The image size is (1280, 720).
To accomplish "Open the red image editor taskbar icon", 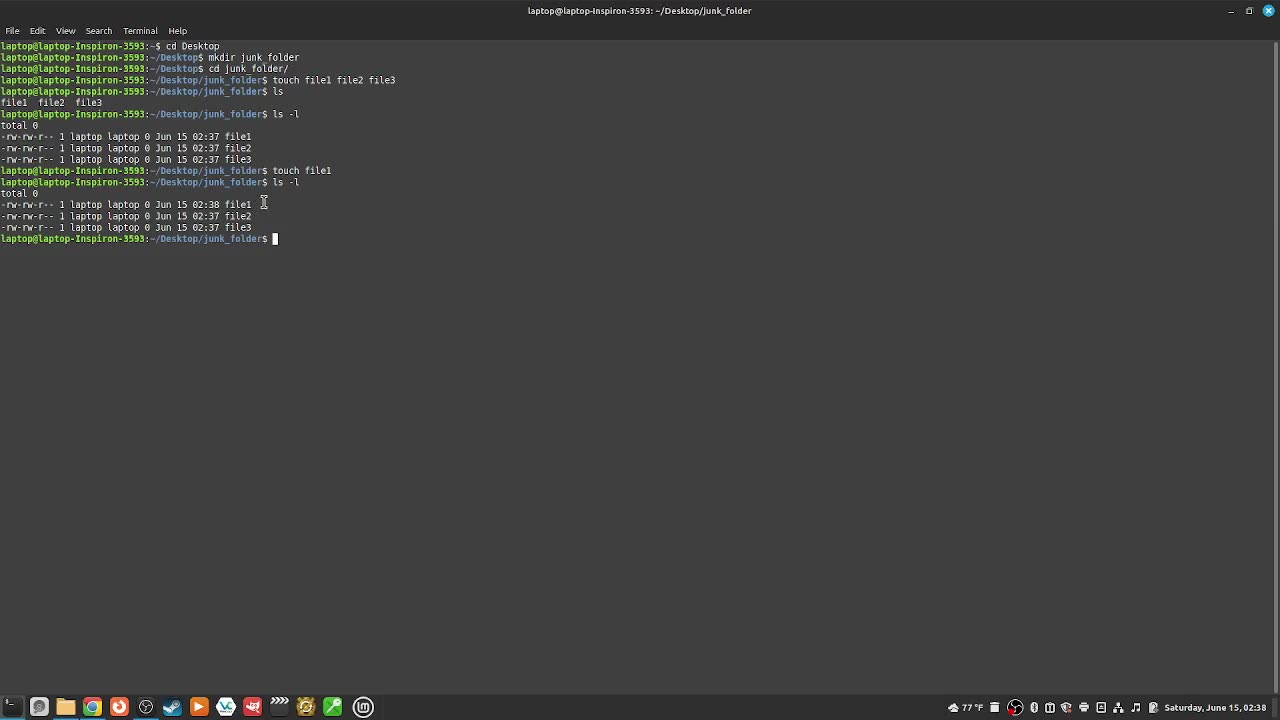I will pyautogui.click(x=252, y=707).
